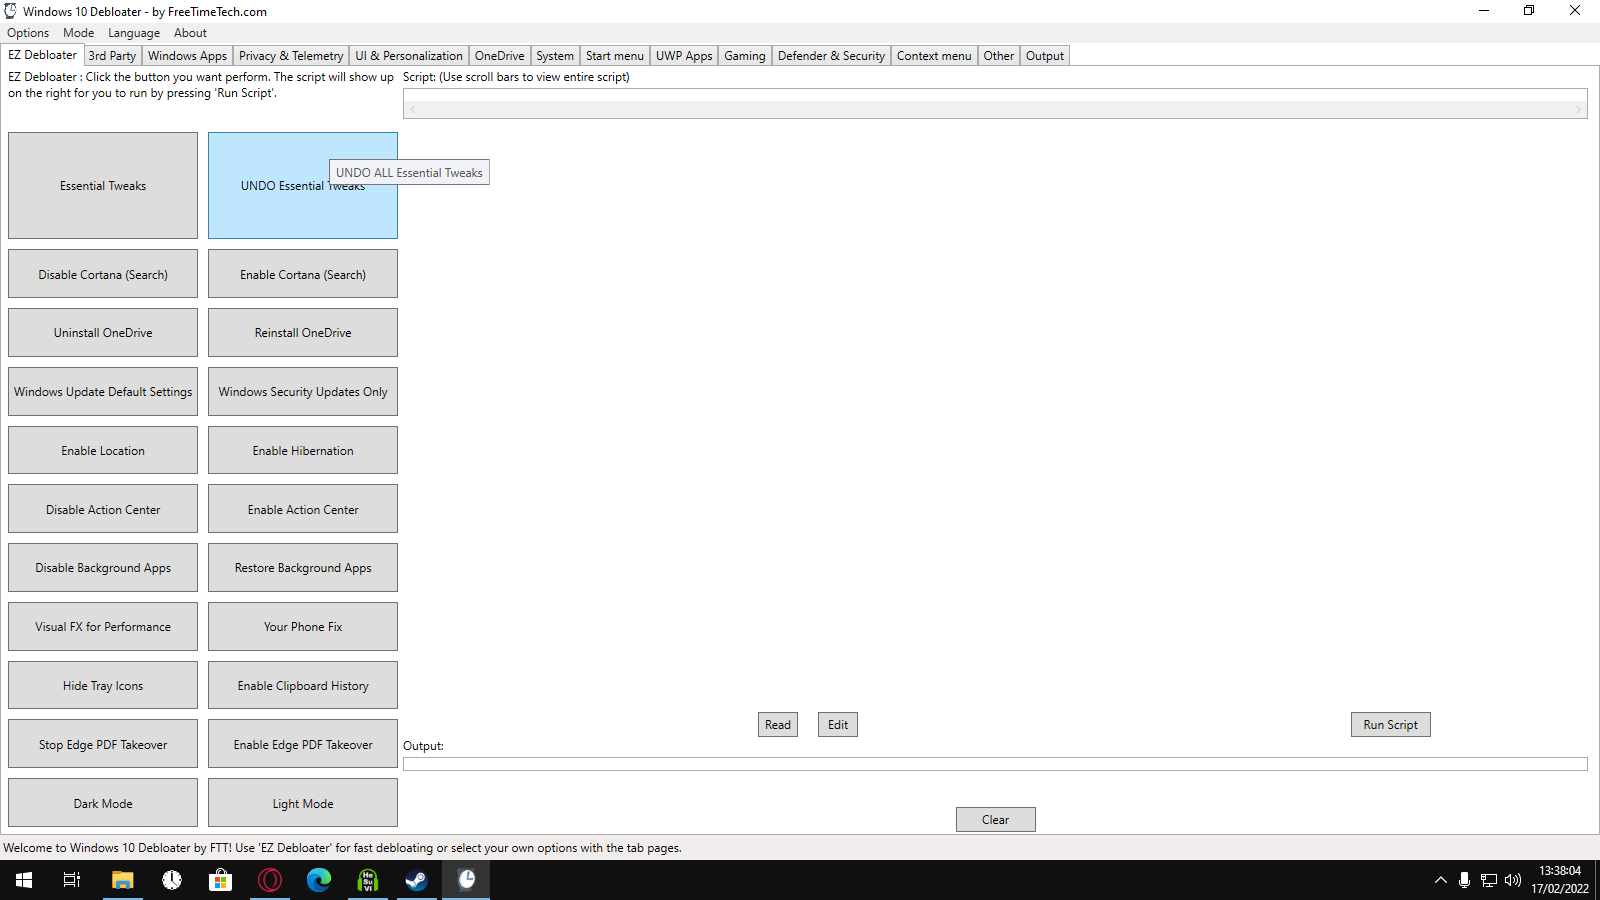Switch to the Output tab
Image resolution: width=1600 pixels, height=900 pixels.
pos(1045,56)
